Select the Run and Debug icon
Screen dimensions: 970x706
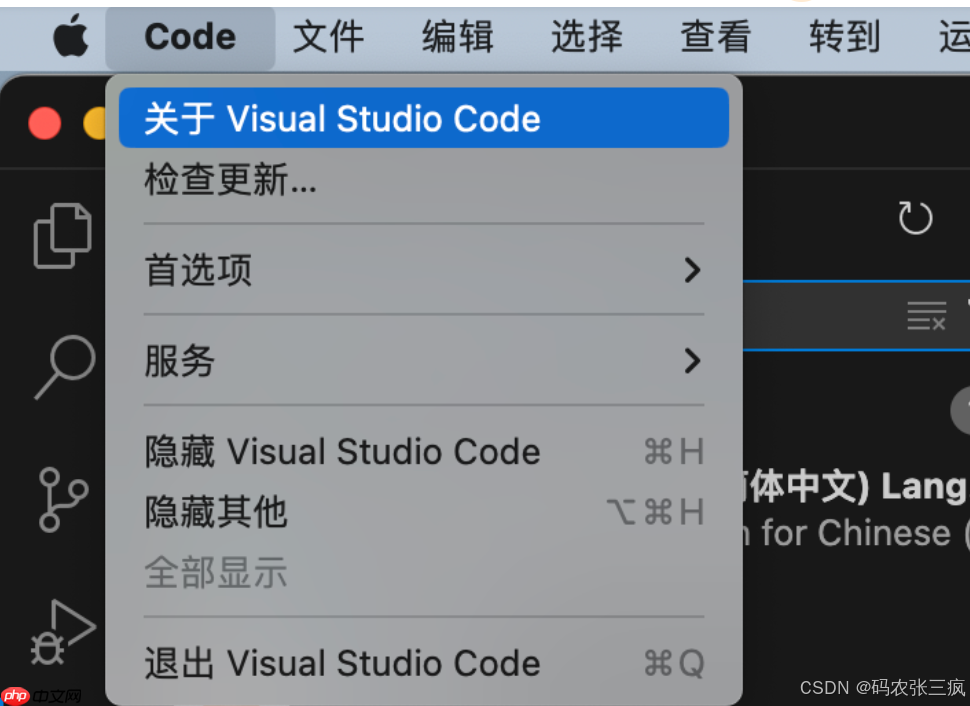coord(62,630)
